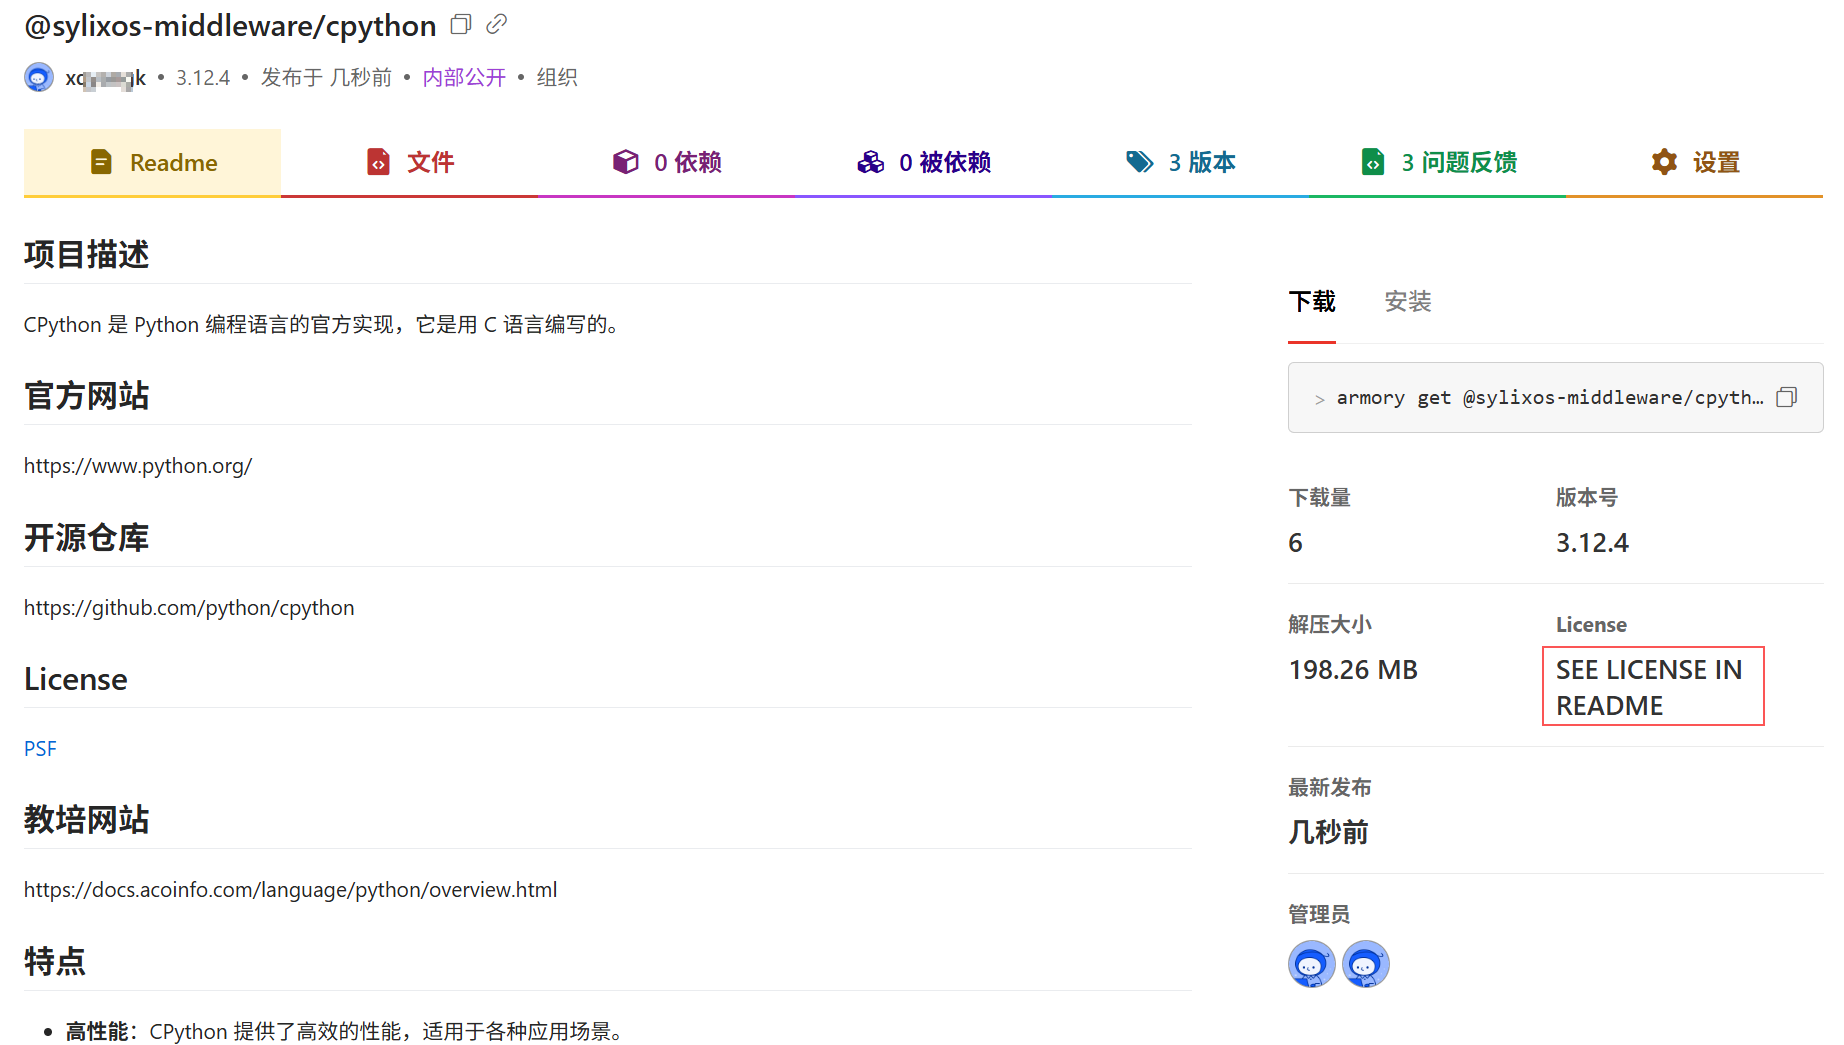The width and height of the screenshot is (1844, 1045).
Task: Switch to the Readme tab
Action: tap(152, 162)
